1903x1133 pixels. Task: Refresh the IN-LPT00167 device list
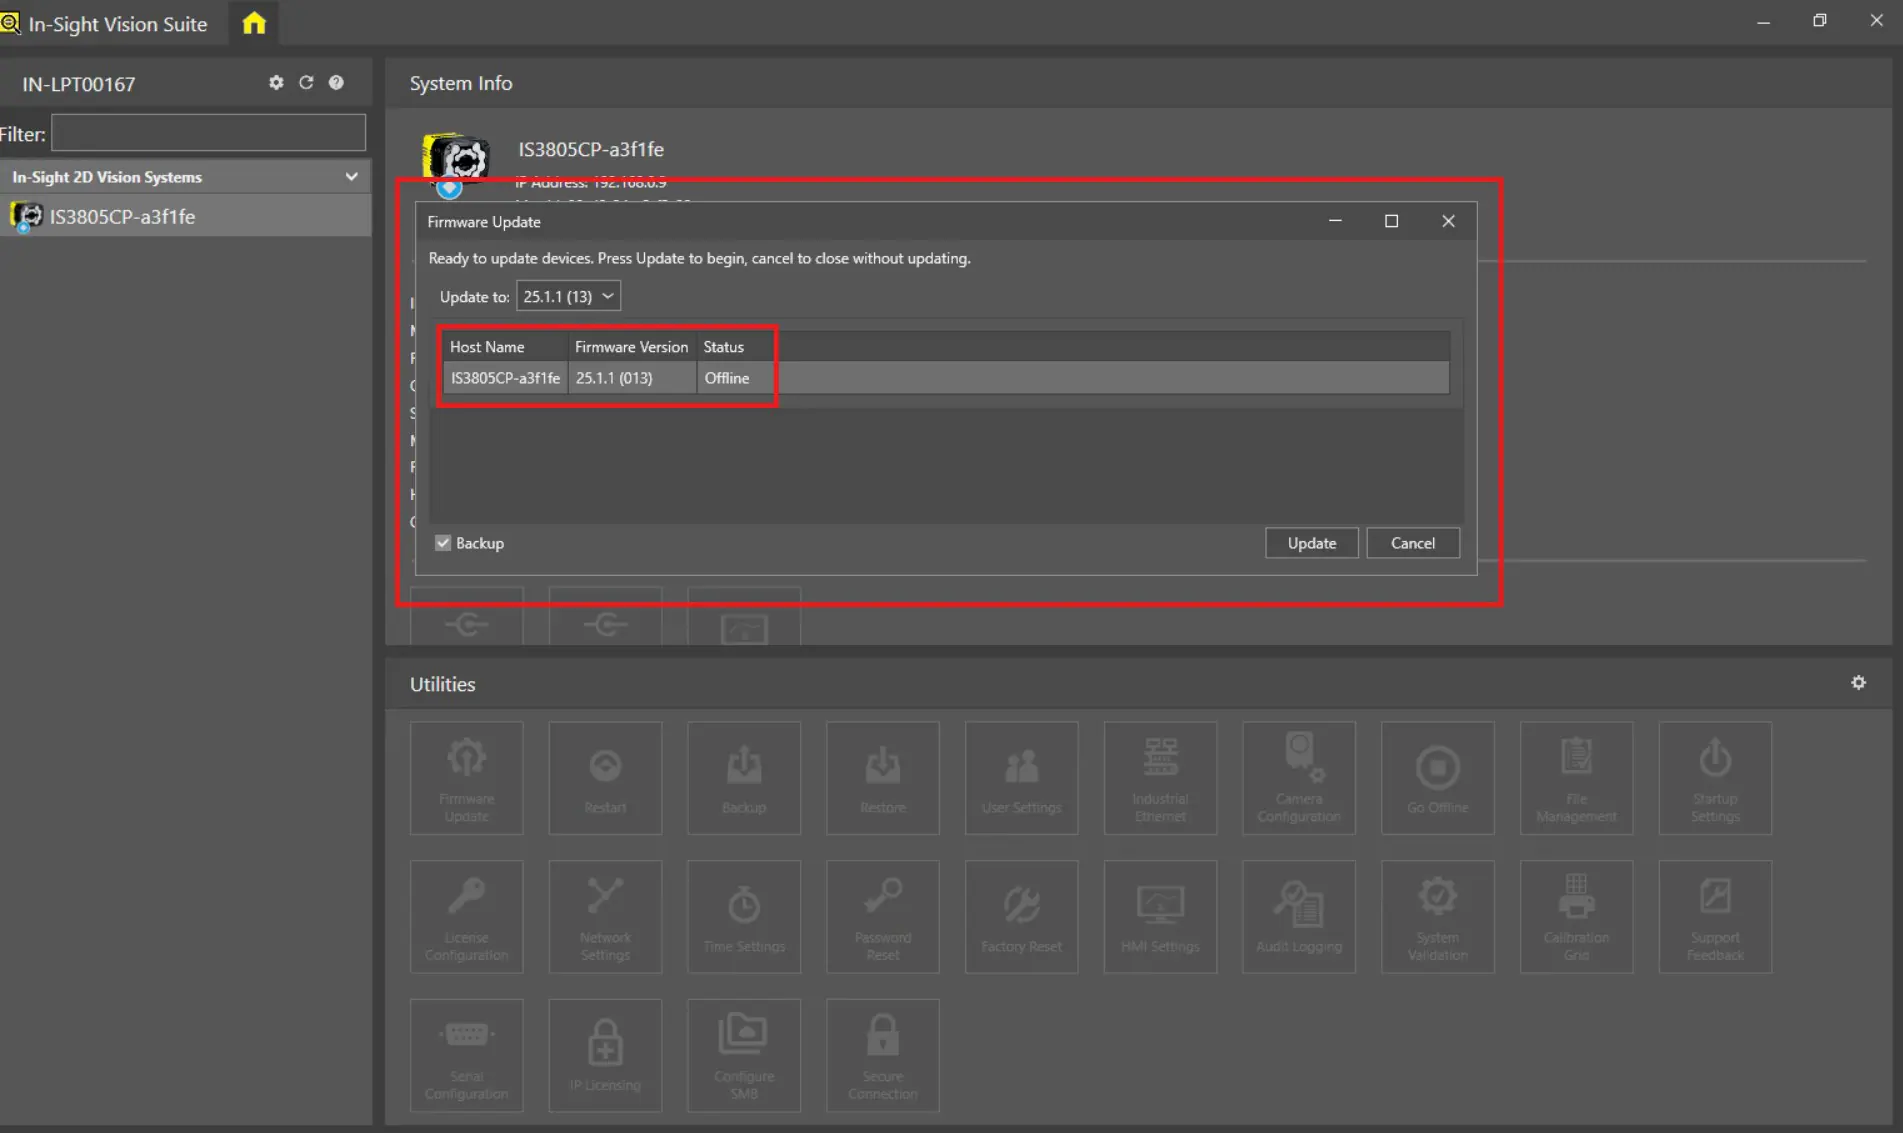click(306, 83)
